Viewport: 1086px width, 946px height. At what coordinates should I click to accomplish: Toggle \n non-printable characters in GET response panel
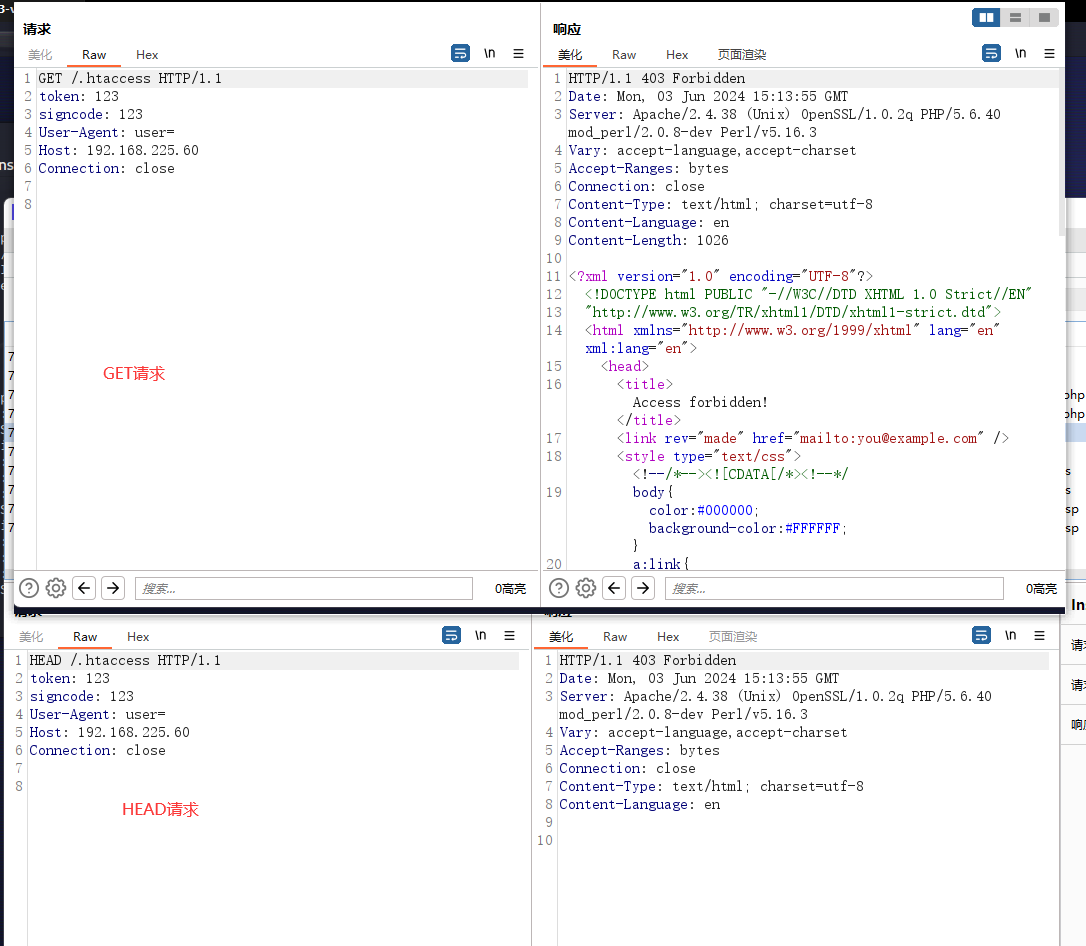pos(1020,53)
